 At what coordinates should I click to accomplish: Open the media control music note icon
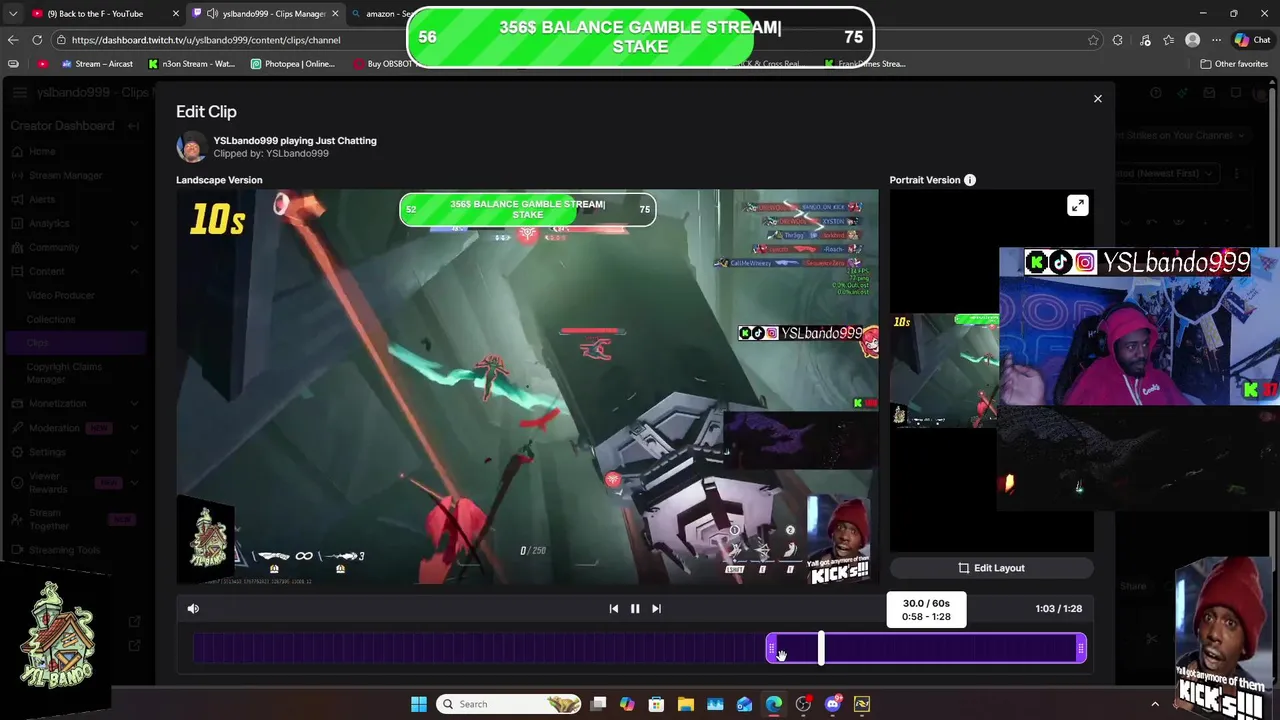[x=1144, y=40]
